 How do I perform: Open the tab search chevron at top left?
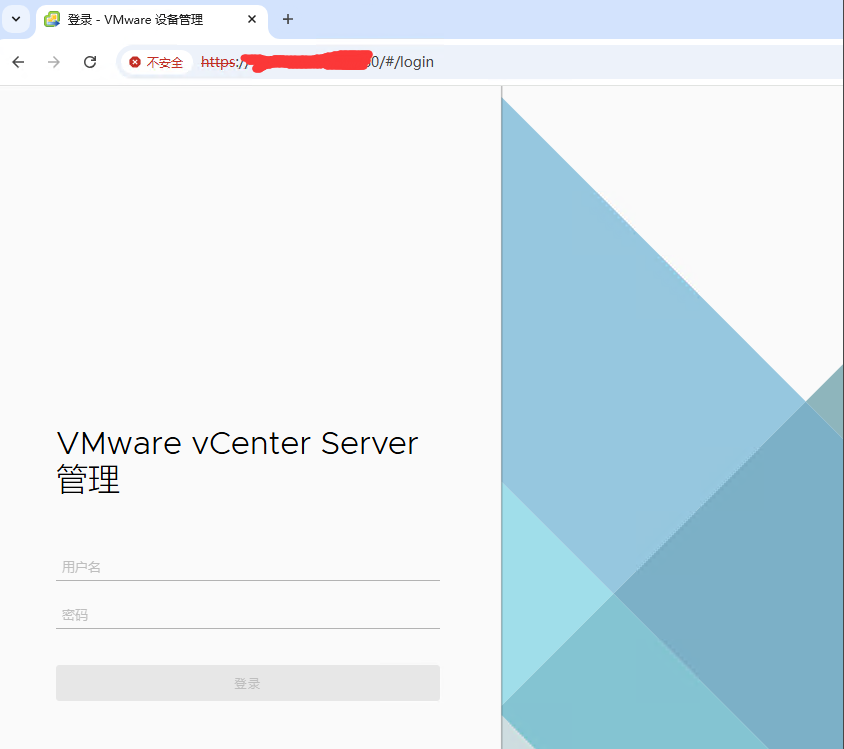click(14, 19)
